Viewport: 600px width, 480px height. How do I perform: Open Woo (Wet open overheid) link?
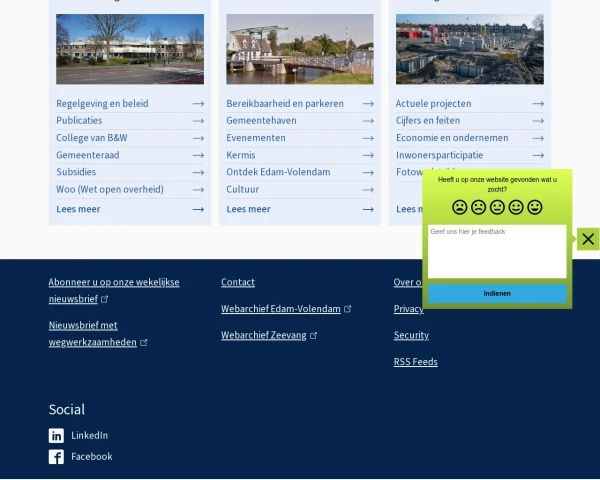coord(110,189)
